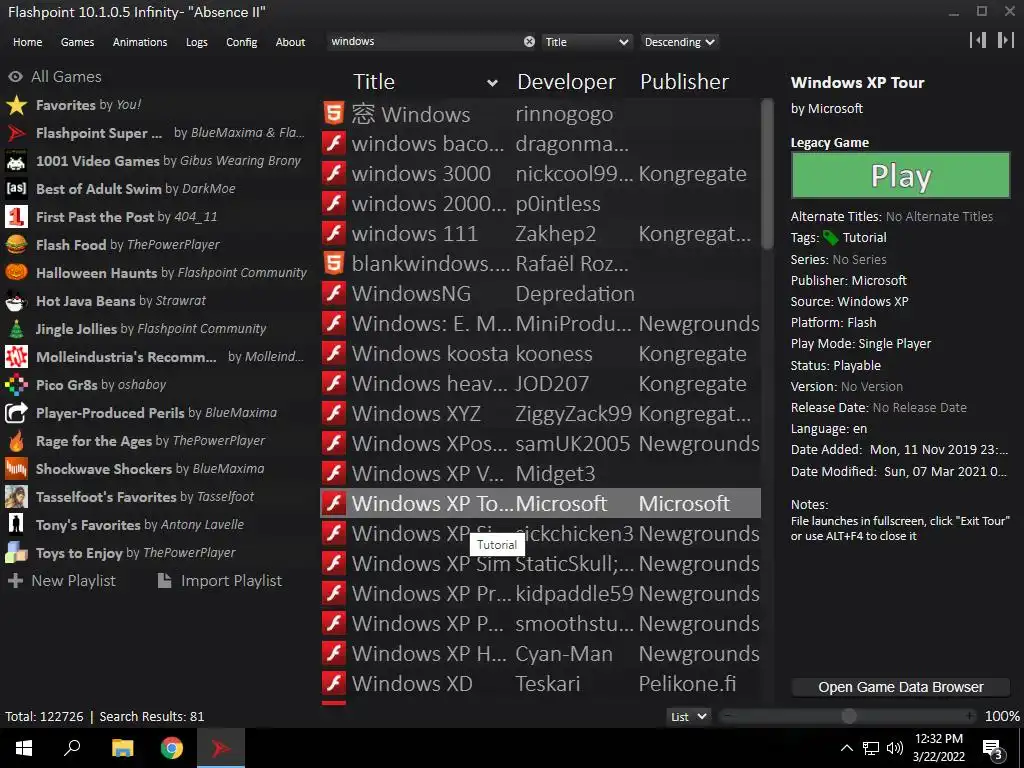Image resolution: width=1024 pixels, height=768 pixels.
Task: Click the Title column sort arrow
Action: click(492, 83)
